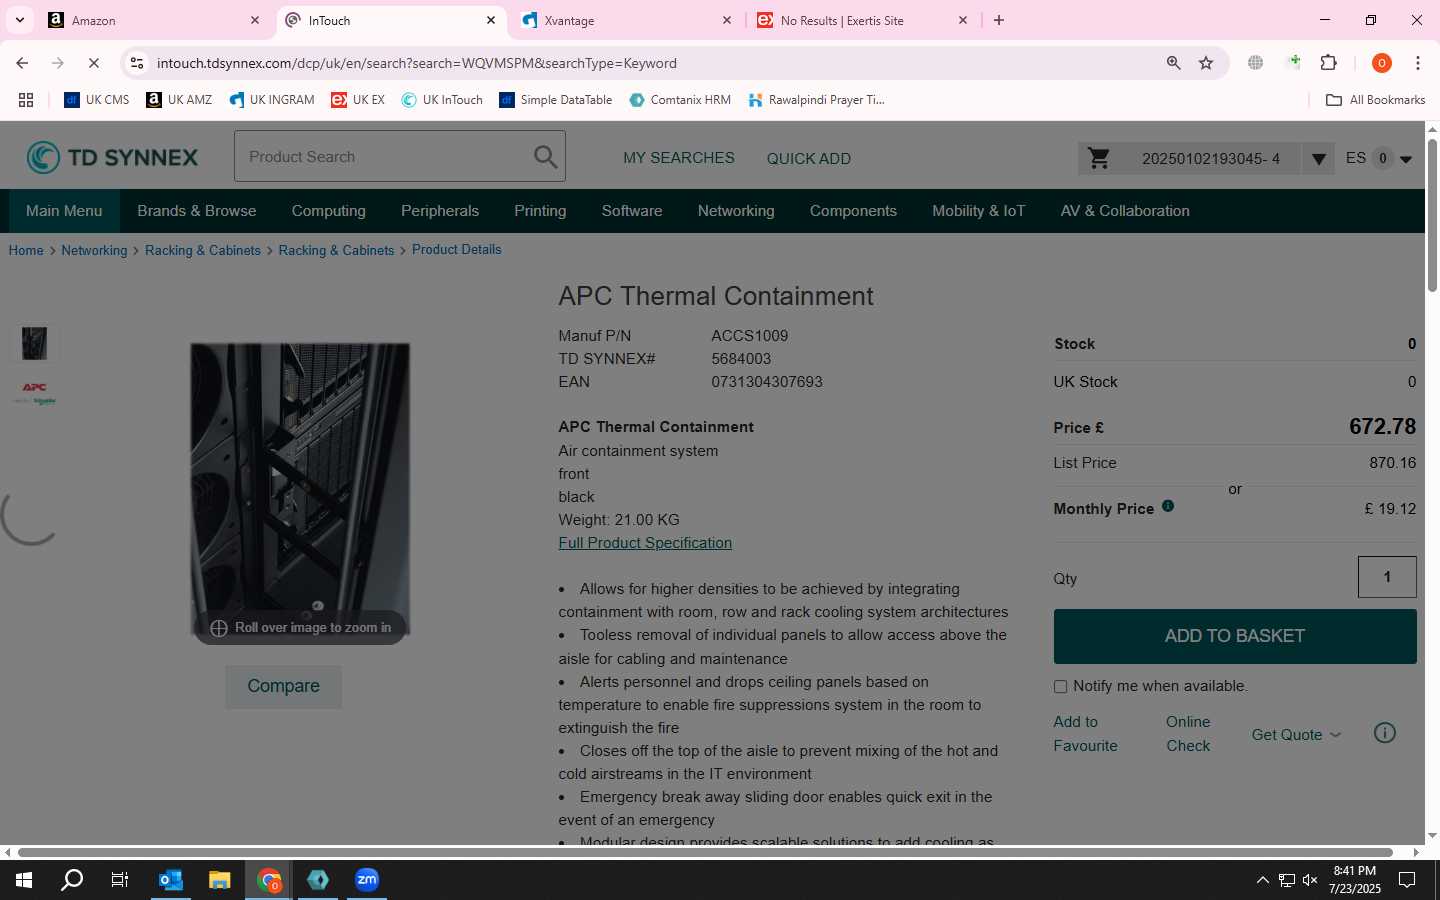
Task: Click the Monthly Price info icon
Action: click(x=1168, y=506)
